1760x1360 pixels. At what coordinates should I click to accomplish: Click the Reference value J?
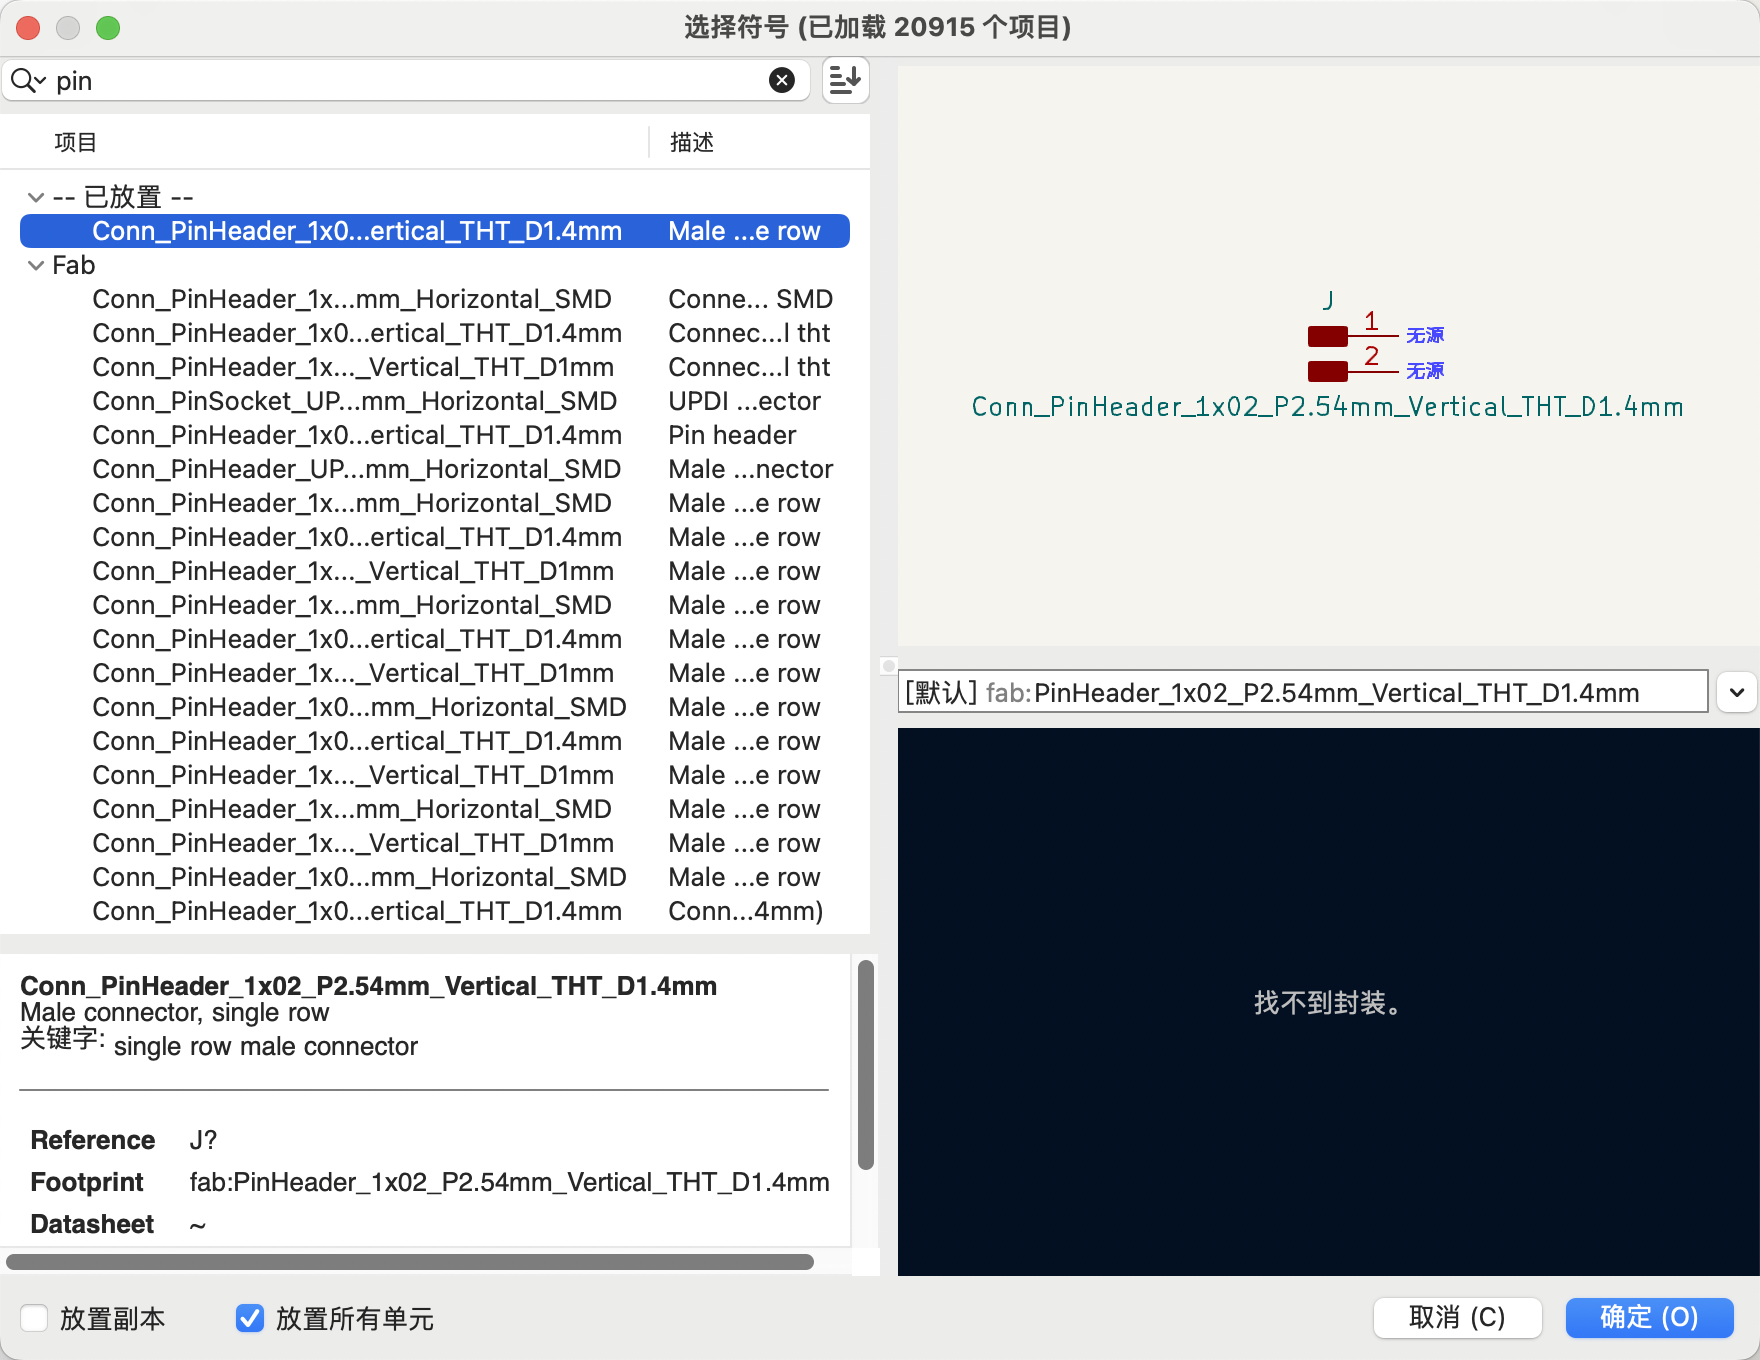tap(203, 1140)
